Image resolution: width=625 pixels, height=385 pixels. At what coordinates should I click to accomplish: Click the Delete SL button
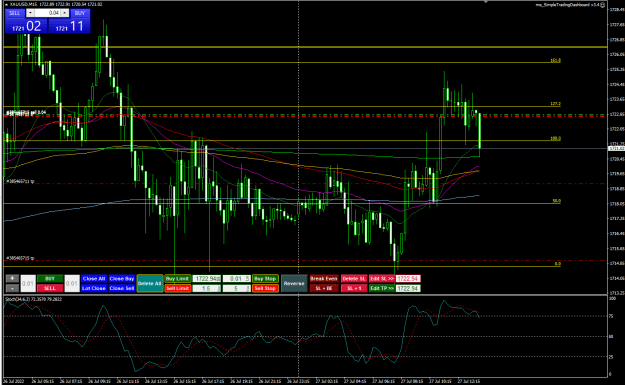[354, 279]
